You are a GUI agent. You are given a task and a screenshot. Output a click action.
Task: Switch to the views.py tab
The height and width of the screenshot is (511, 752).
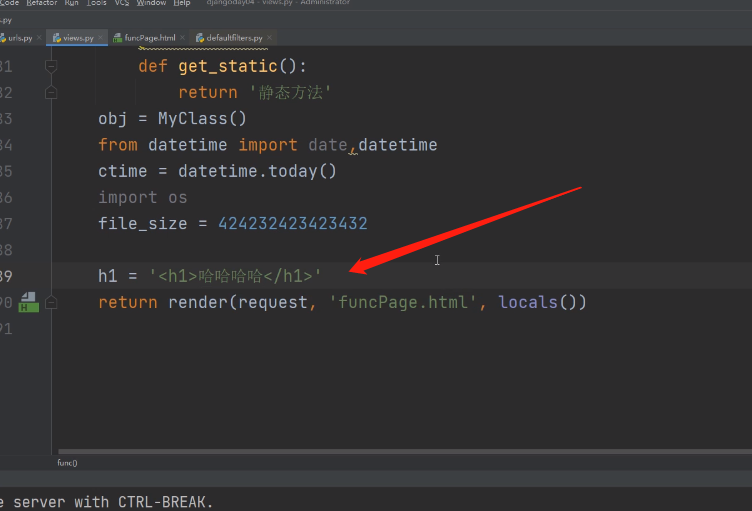(78, 38)
